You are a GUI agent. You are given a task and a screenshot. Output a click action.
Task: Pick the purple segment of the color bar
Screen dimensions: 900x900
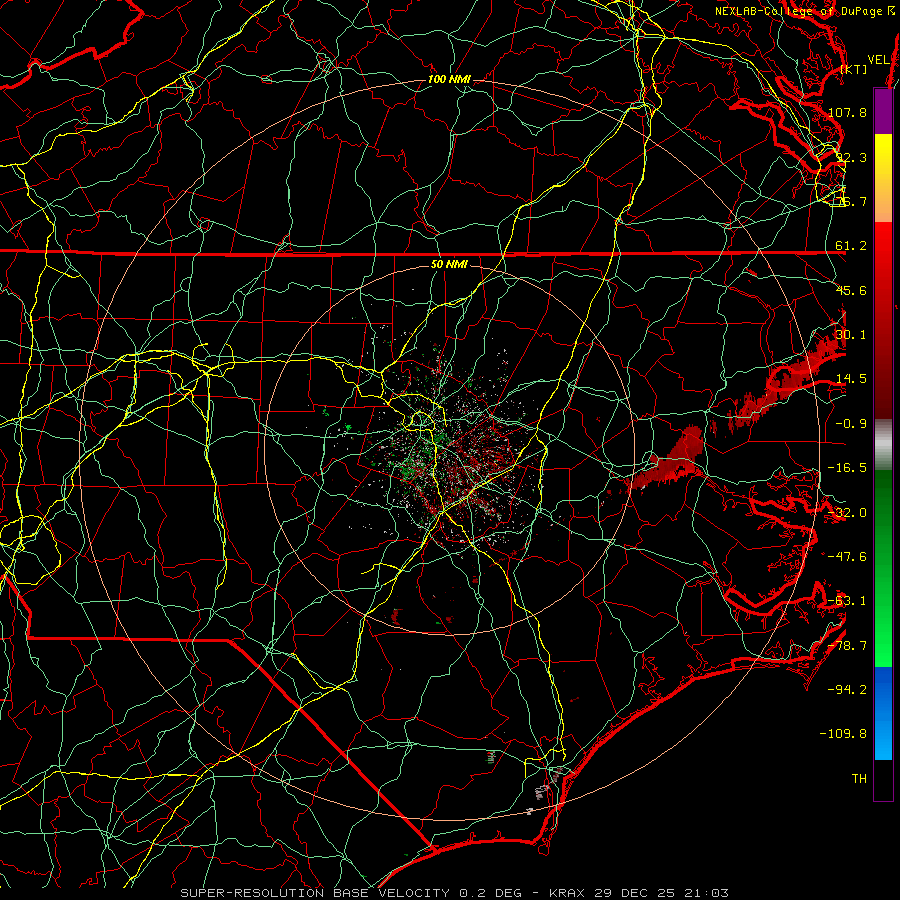(883, 112)
